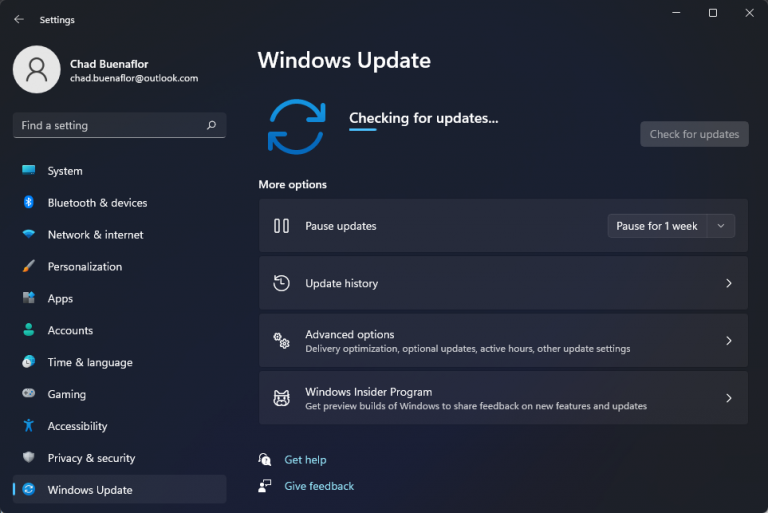Open Advanced options via its chevron
Image resolution: width=768 pixels, height=513 pixels.
[x=729, y=341]
